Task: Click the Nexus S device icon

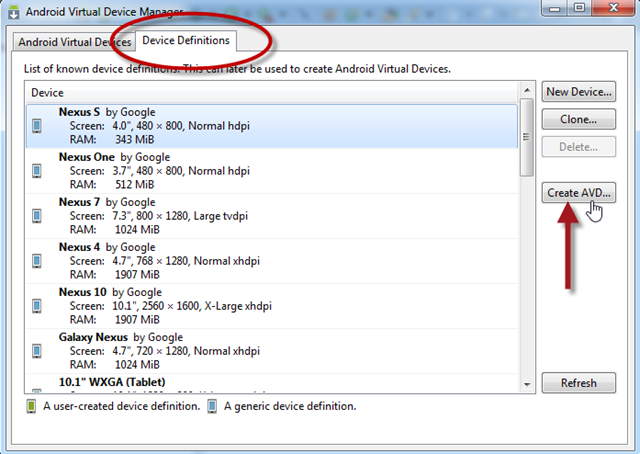Action: tap(37, 126)
